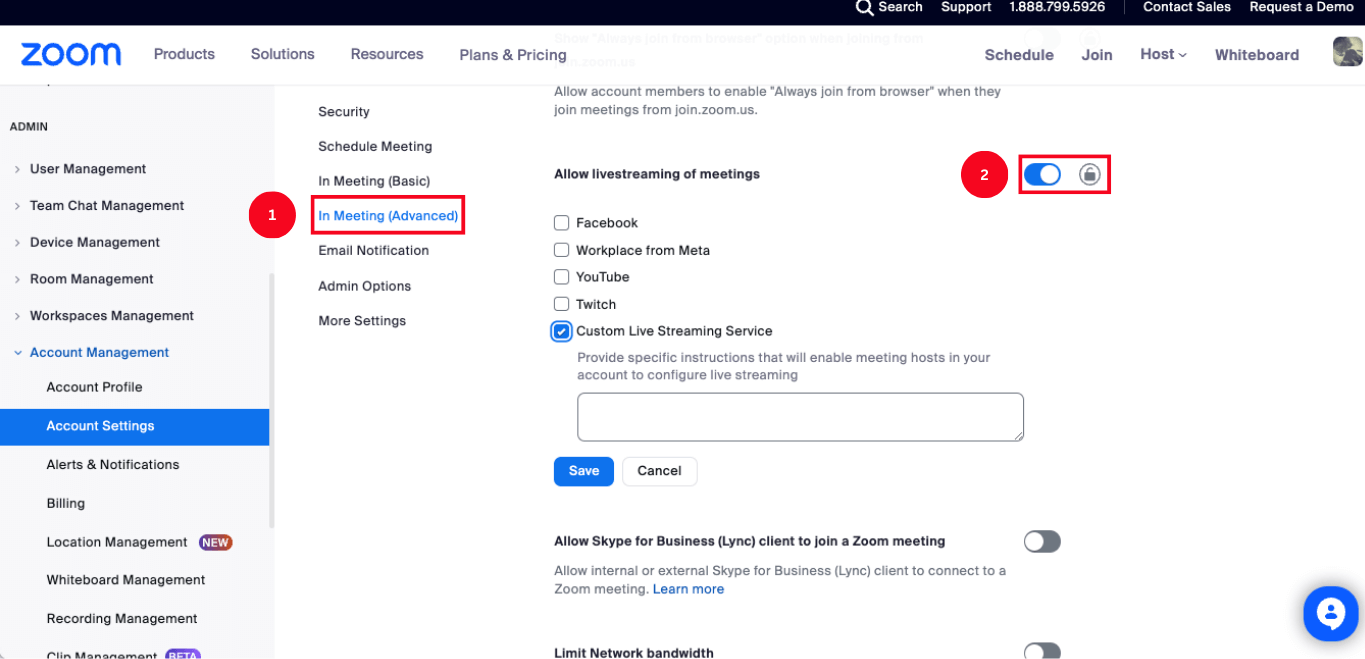Tick the Twitch checkbox
The height and width of the screenshot is (659, 1365).
[562, 304]
